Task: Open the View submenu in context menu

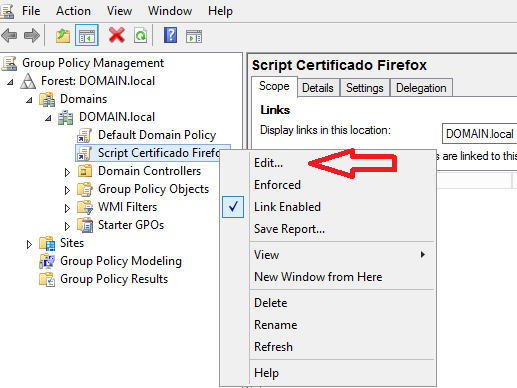Action: [343, 255]
